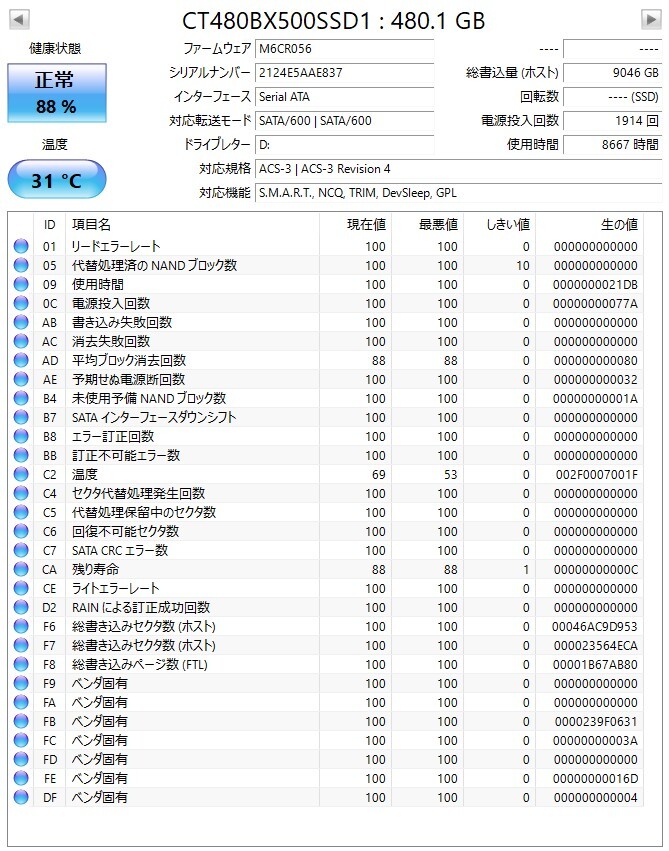Click the 正常 88 % health status button

[57, 93]
